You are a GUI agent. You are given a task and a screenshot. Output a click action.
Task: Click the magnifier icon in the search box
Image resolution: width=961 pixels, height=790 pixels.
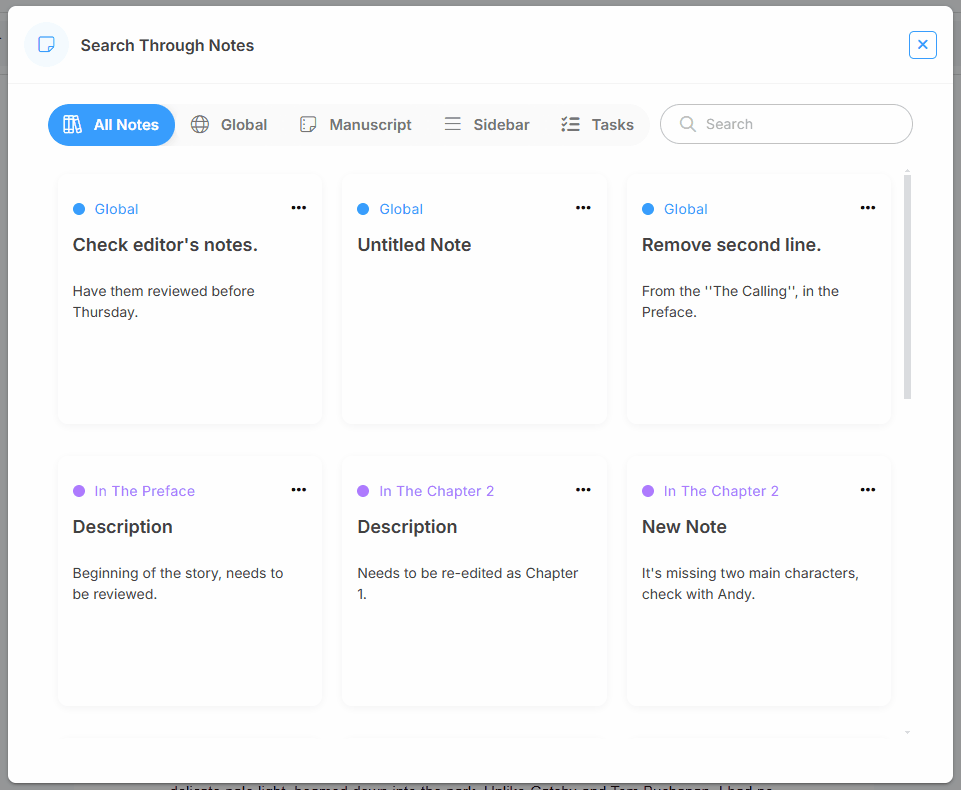tap(687, 124)
